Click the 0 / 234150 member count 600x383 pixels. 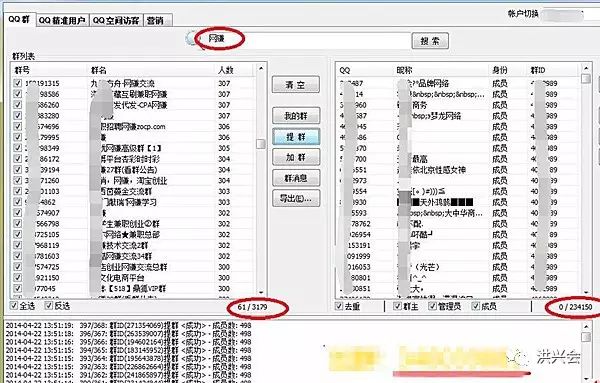(575, 306)
